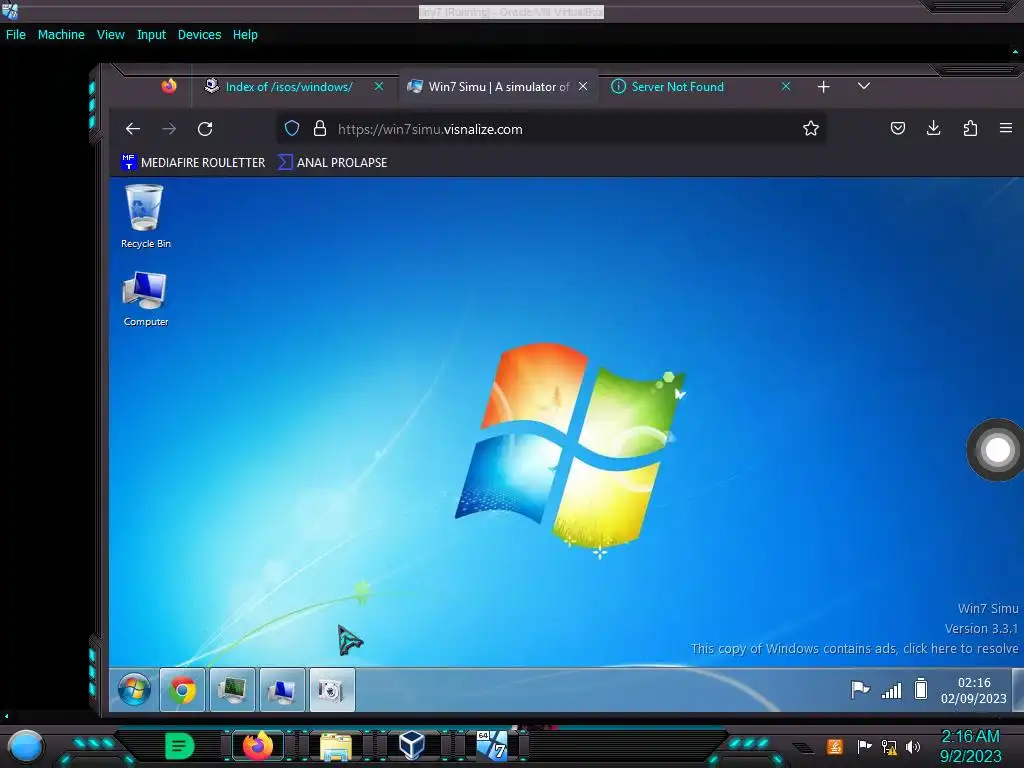Open the VirtualBox Help menu
The image size is (1024, 768).
click(245, 35)
